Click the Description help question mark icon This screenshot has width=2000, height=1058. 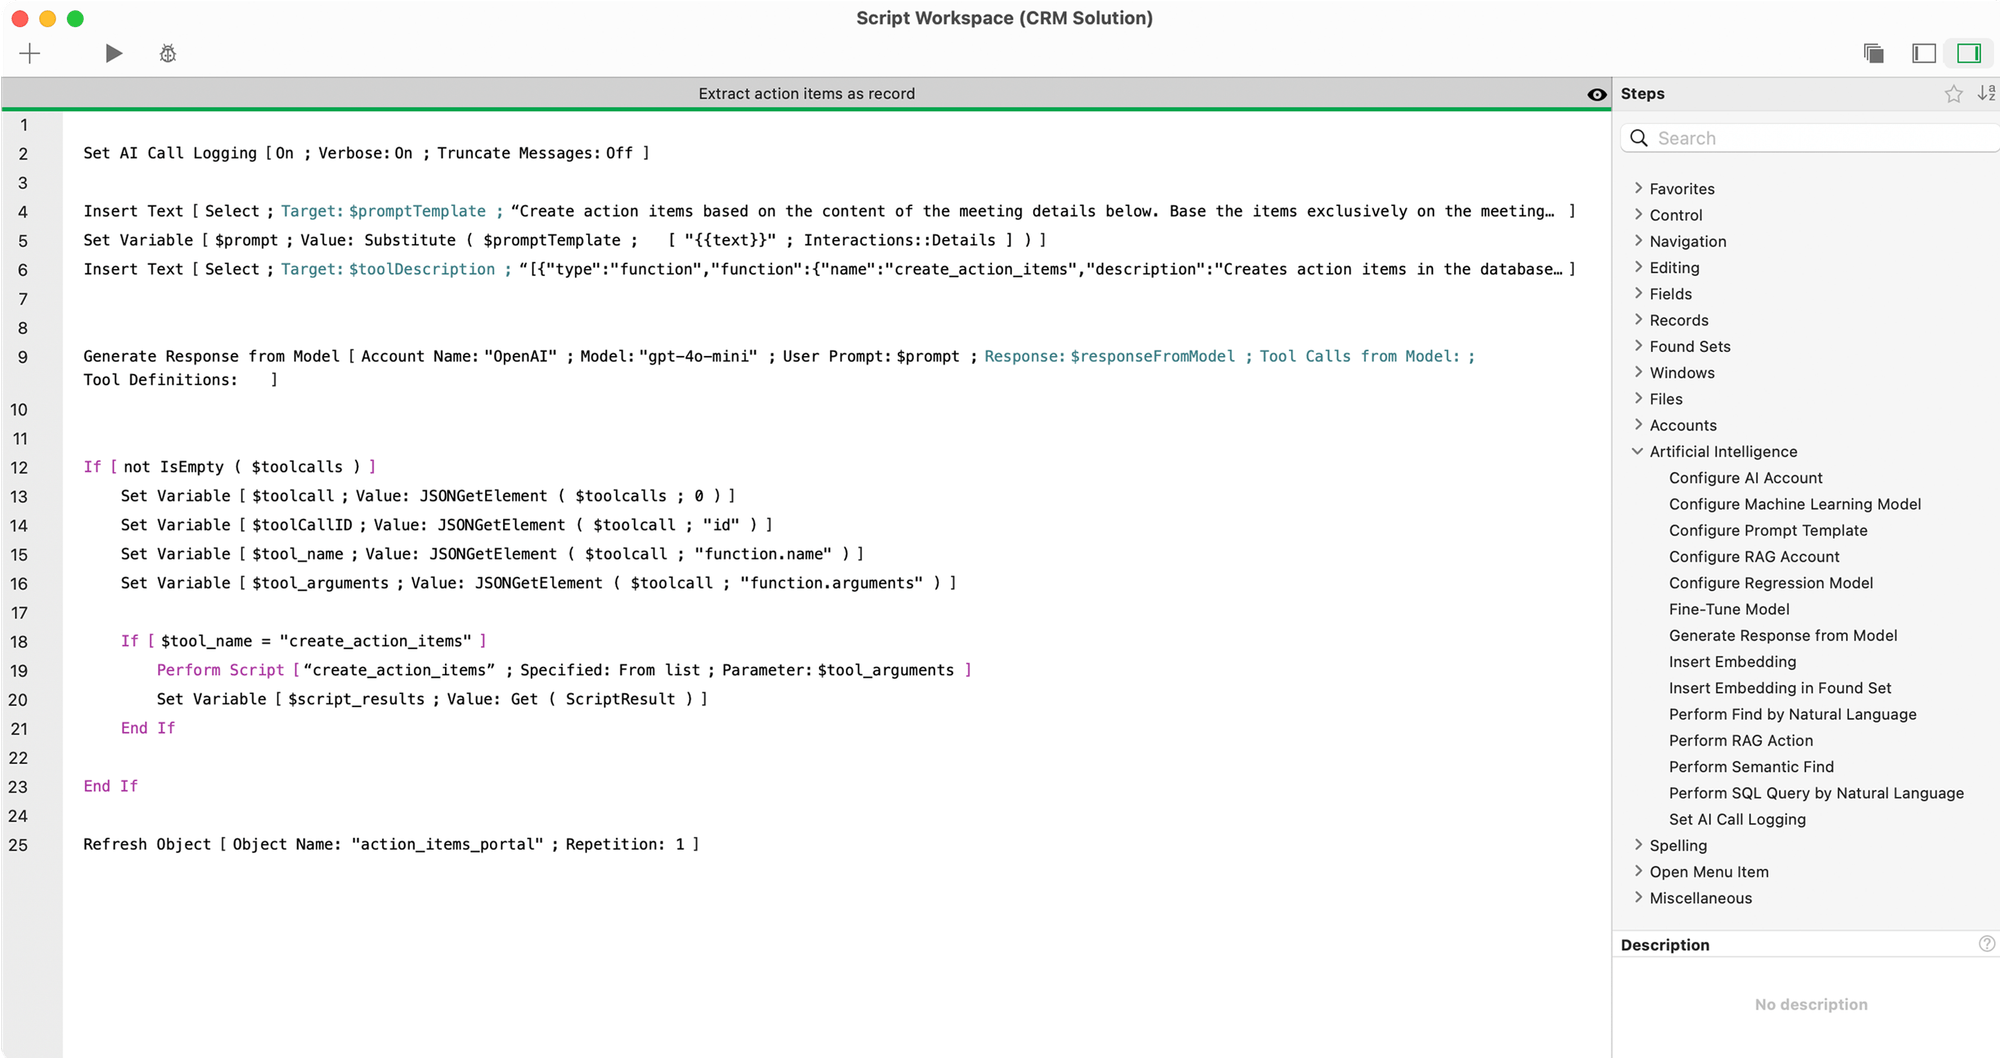click(1987, 944)
